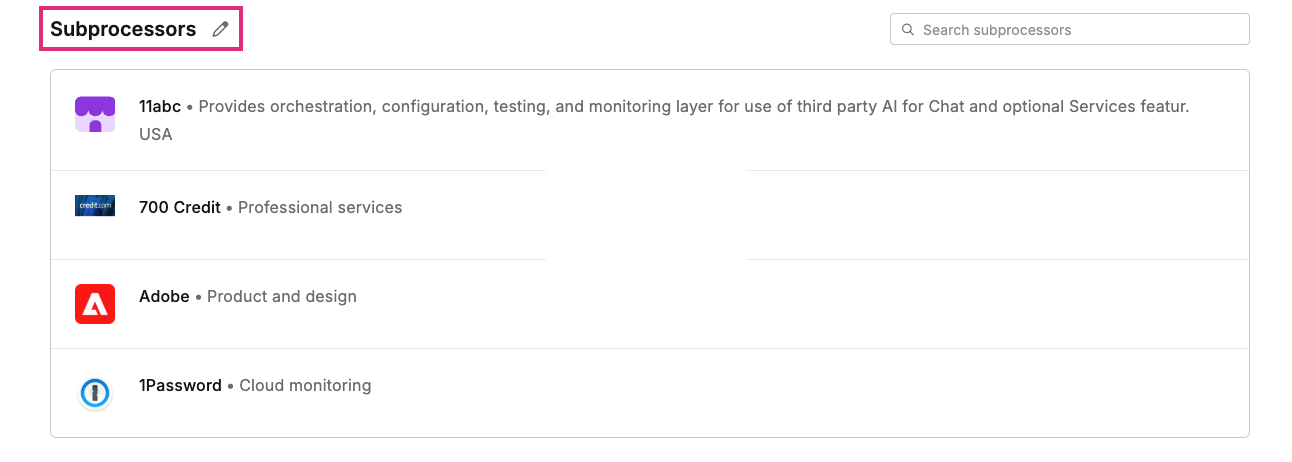Click the 11abc purple storefront logo

(95, 115)
